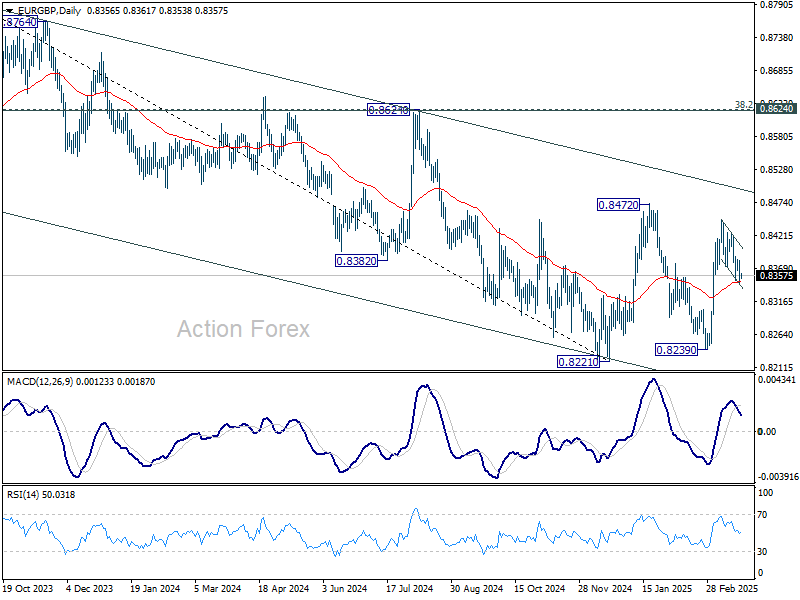This screenshot has height=600, width=800.
Task: Click the 19 Jan 2024 date label
Action: (x=155, y=588)
